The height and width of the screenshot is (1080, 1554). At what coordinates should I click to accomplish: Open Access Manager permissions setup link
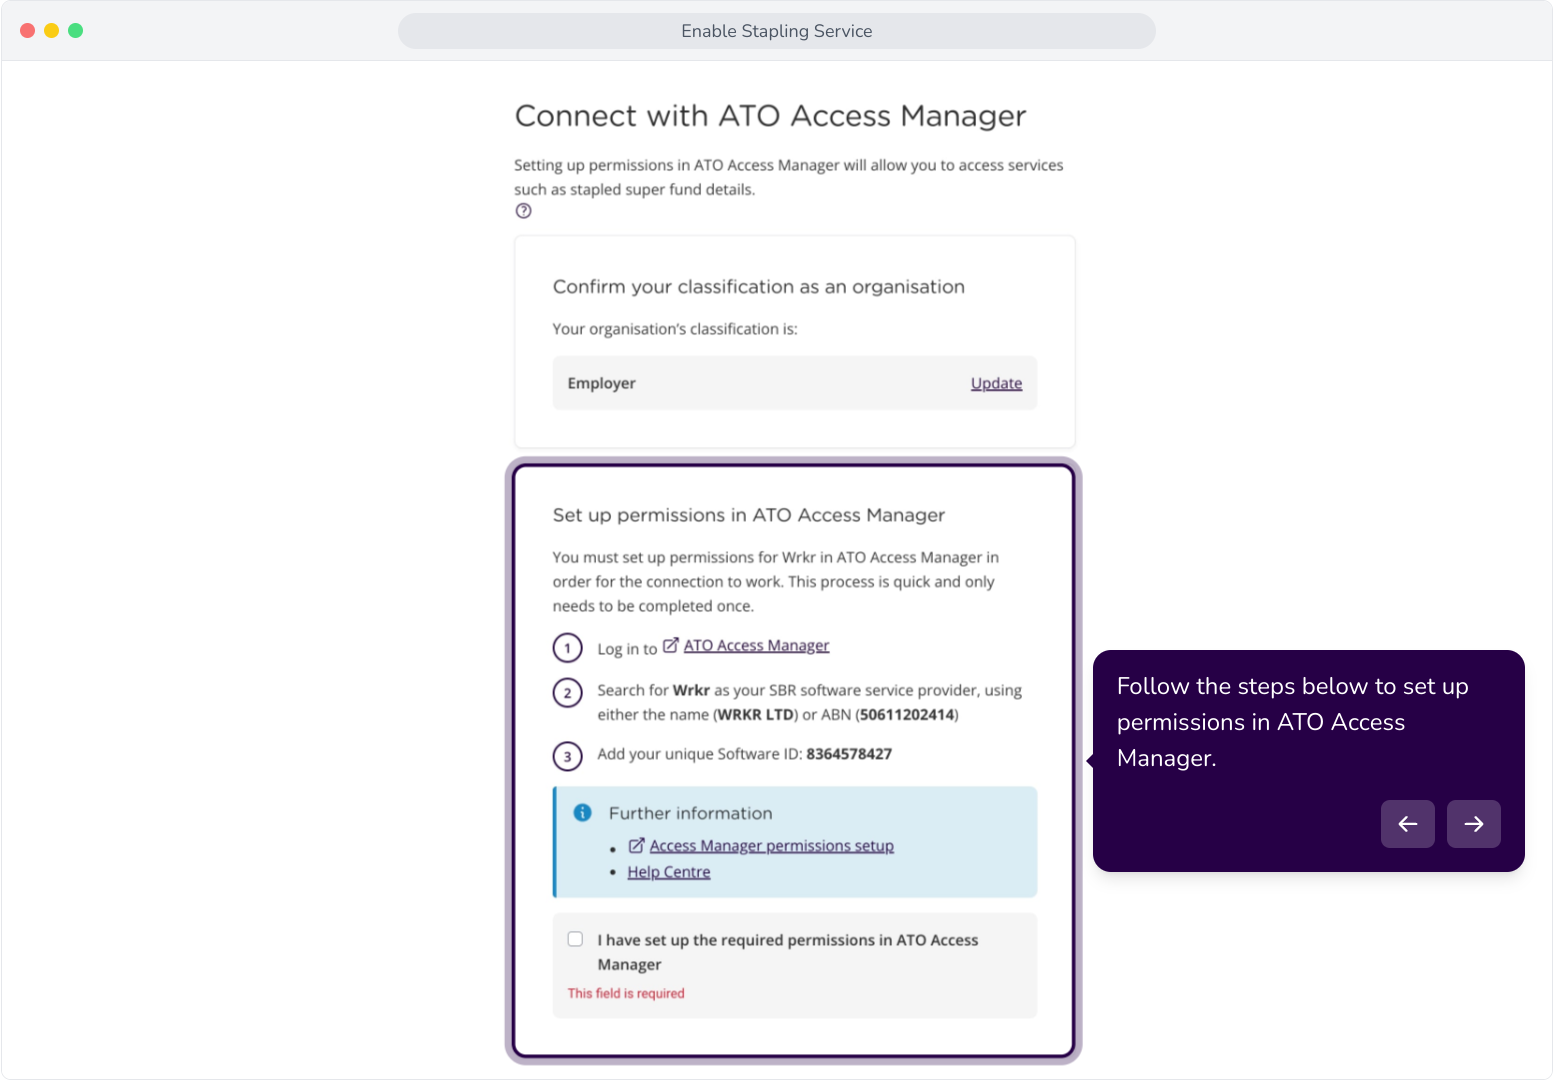(771, 846)
